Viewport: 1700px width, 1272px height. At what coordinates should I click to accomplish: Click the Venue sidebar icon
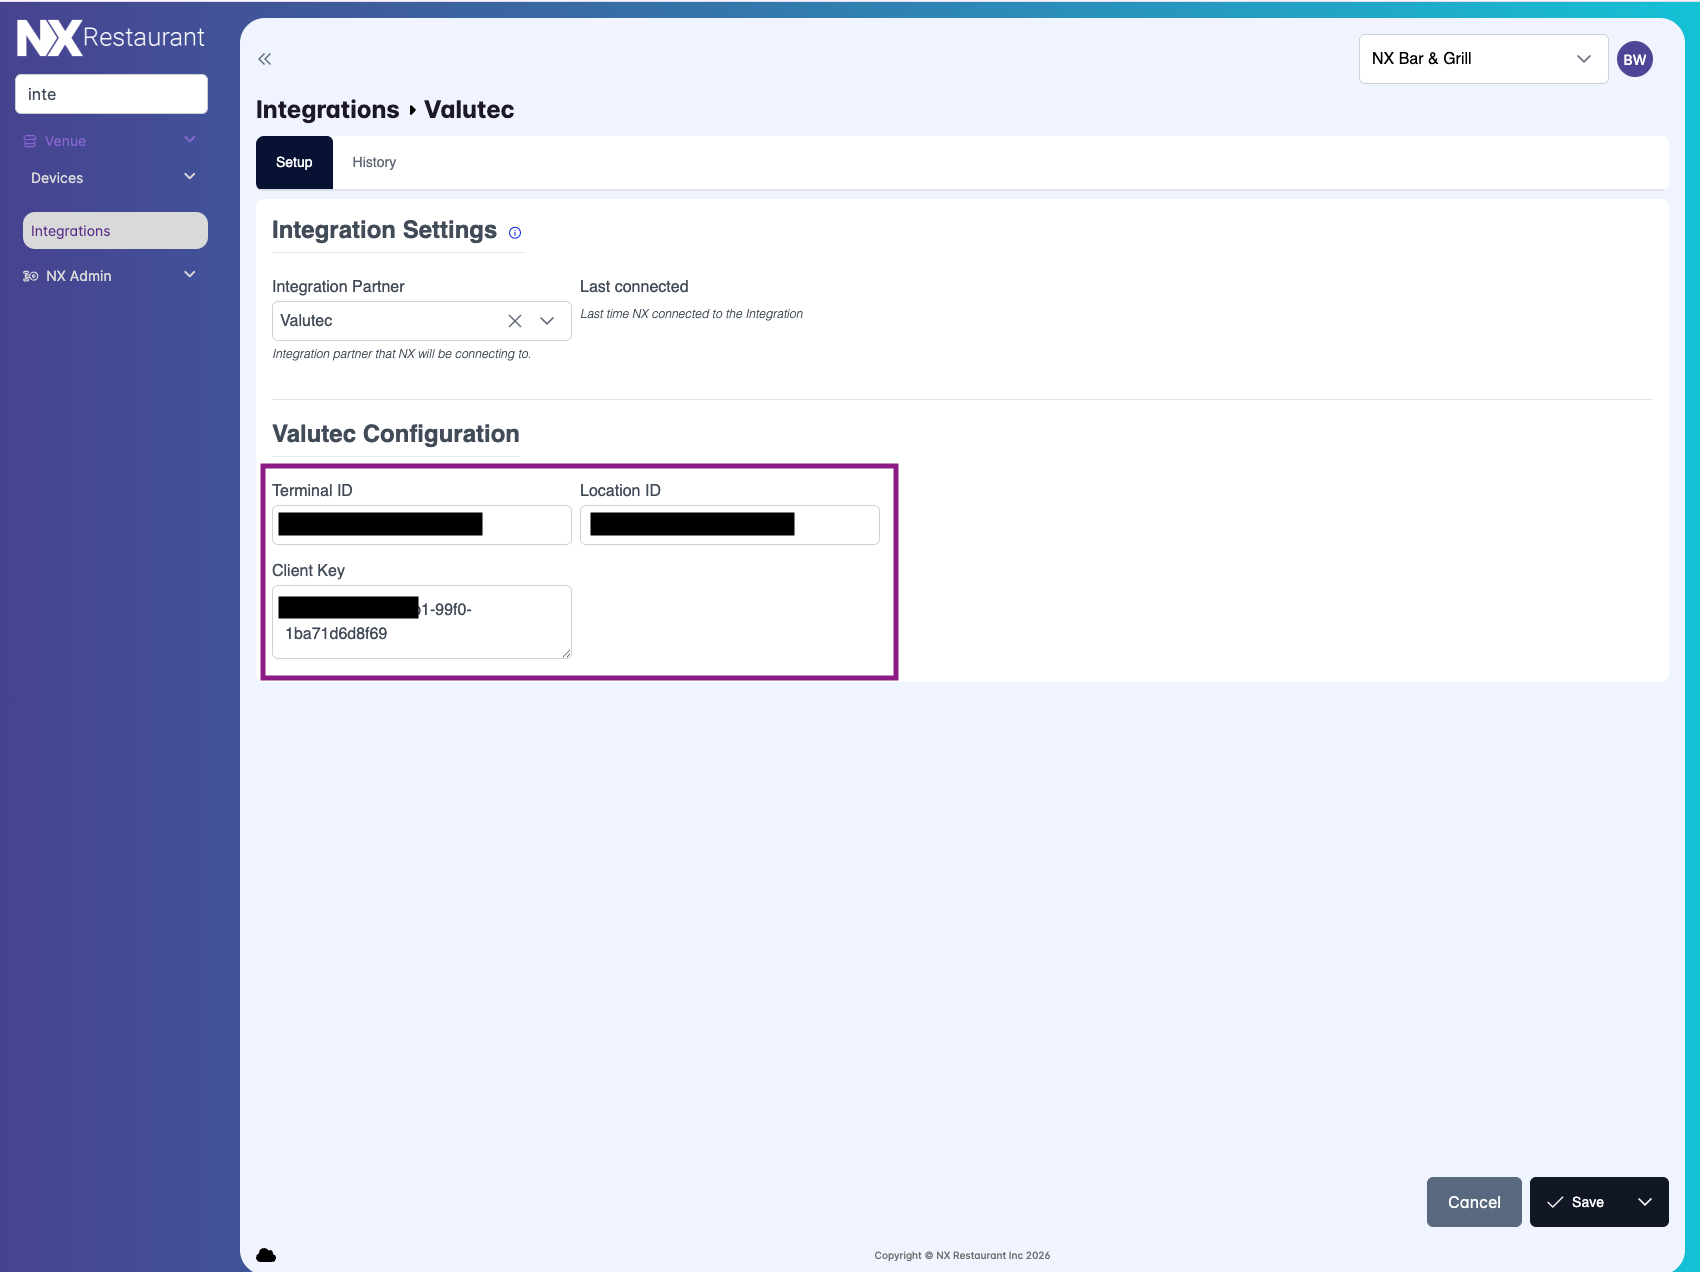tap(30, 141)
